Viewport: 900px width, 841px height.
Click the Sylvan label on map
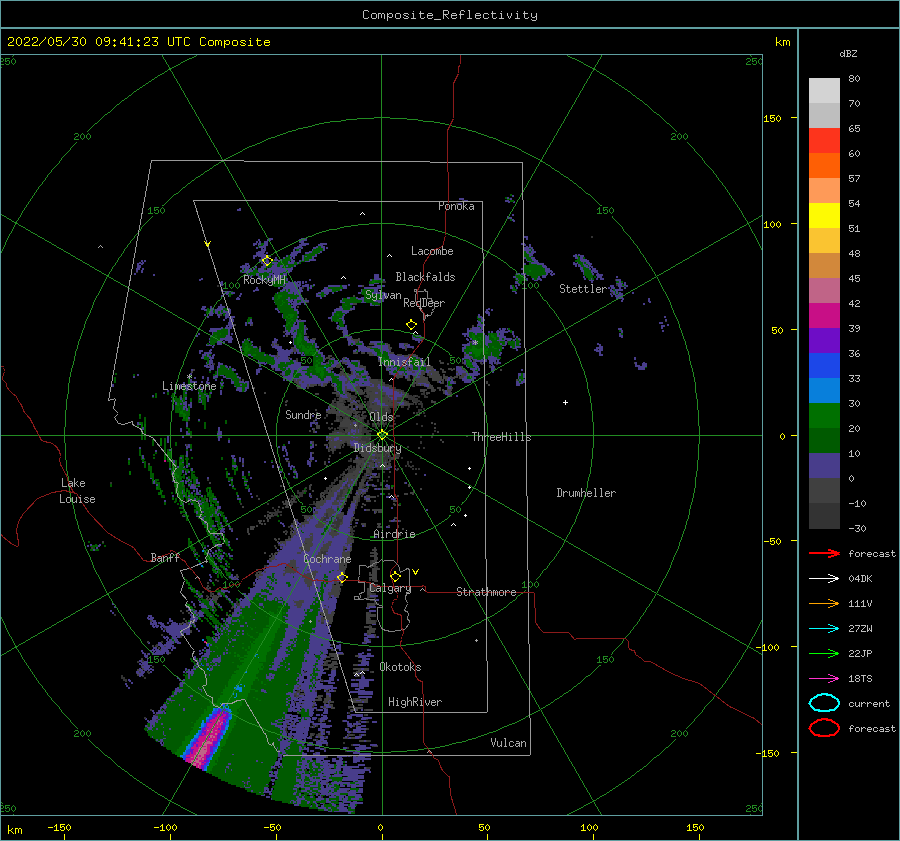(383, 296)
